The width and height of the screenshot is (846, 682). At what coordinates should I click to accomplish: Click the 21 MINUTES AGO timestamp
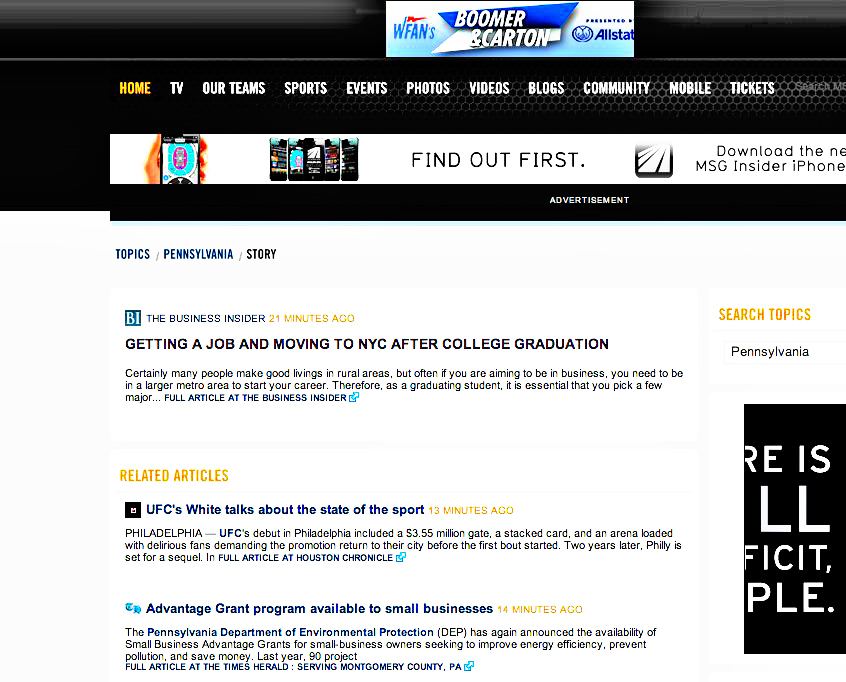coord(311,318)
